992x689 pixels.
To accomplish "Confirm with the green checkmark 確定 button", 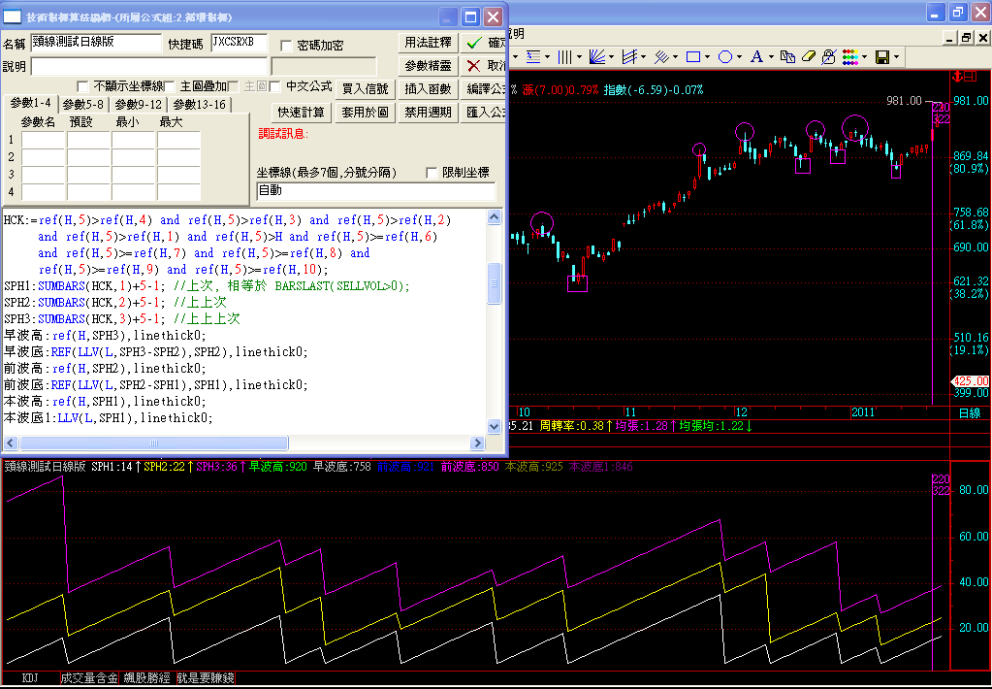I will click(x=483, y=43).
